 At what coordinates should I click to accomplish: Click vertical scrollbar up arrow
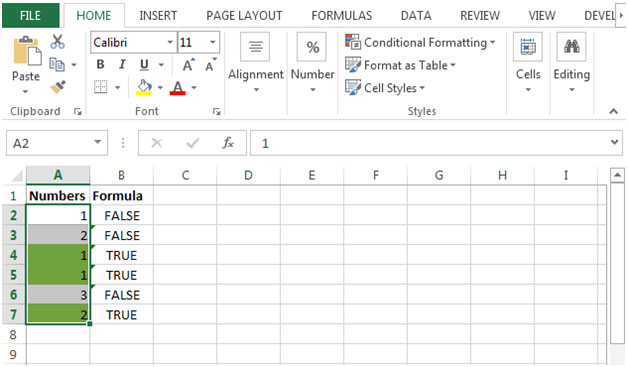click(617, 175)
